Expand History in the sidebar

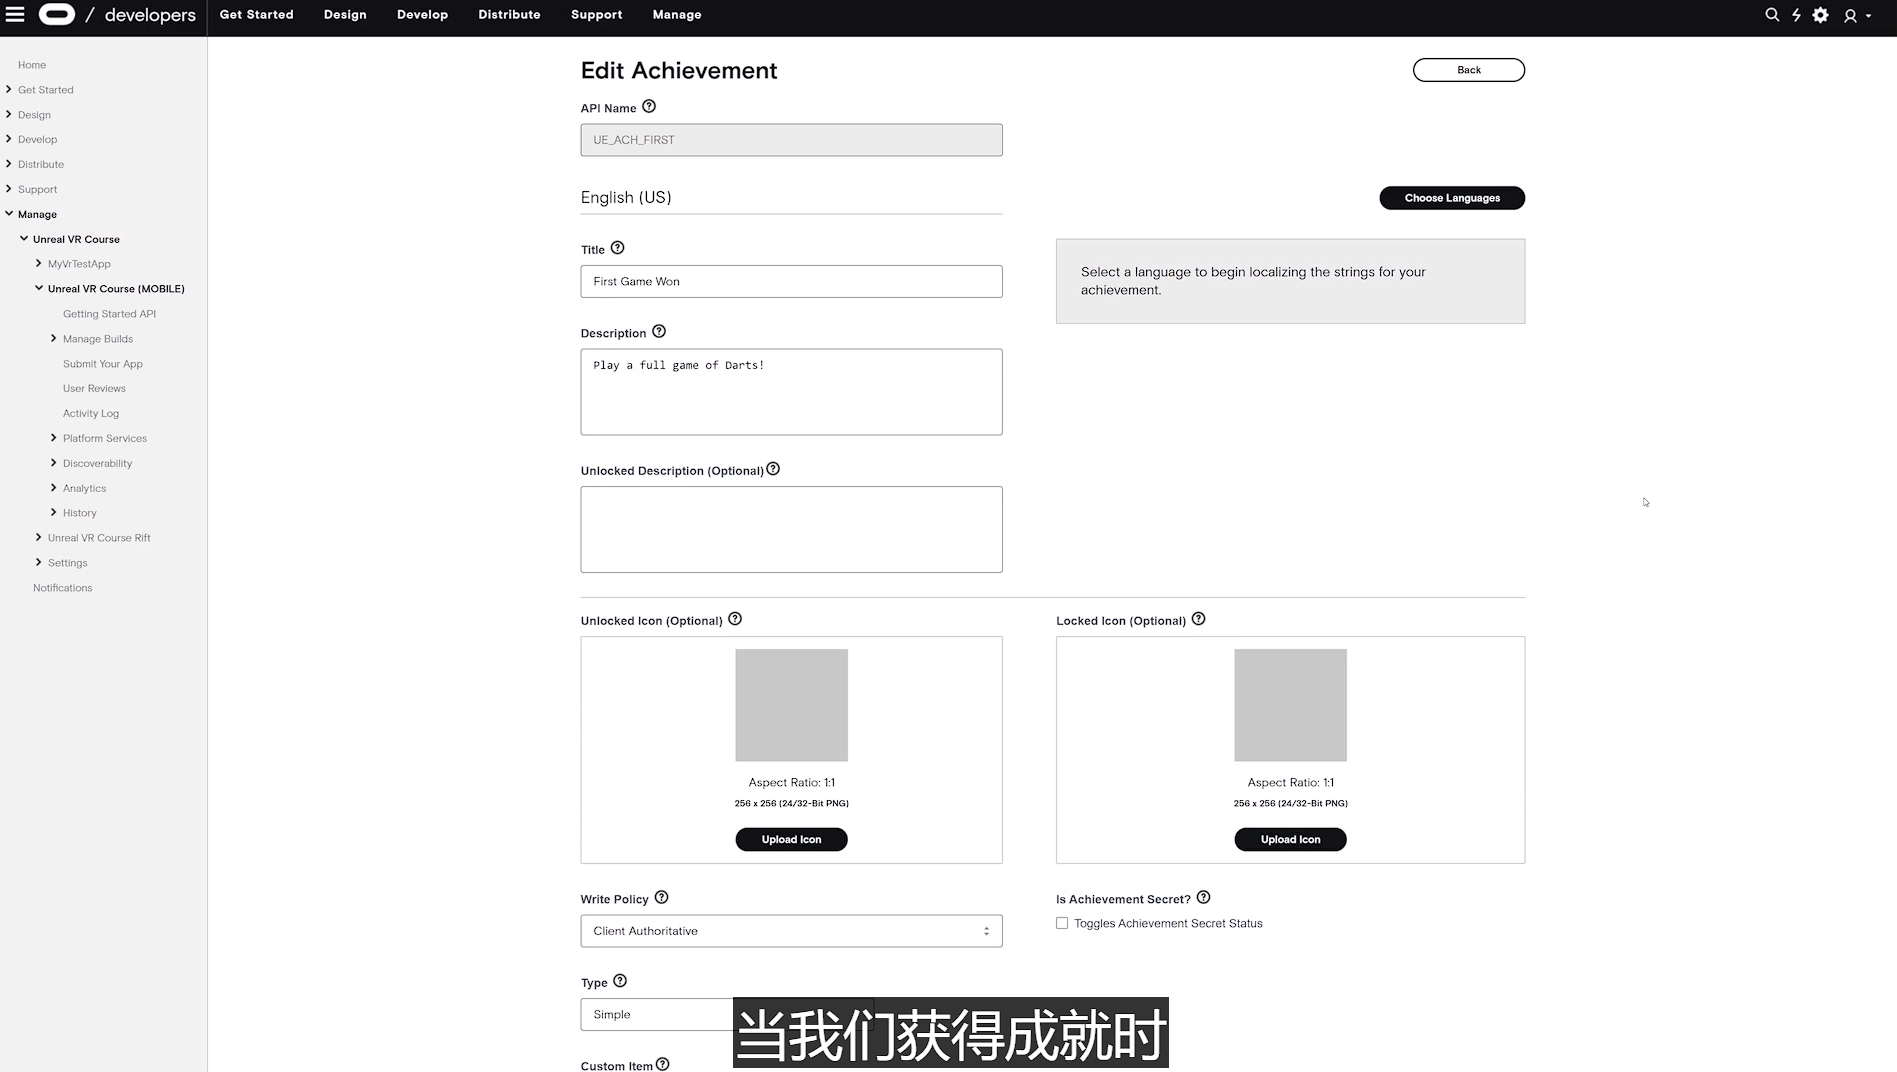point(54,512)
